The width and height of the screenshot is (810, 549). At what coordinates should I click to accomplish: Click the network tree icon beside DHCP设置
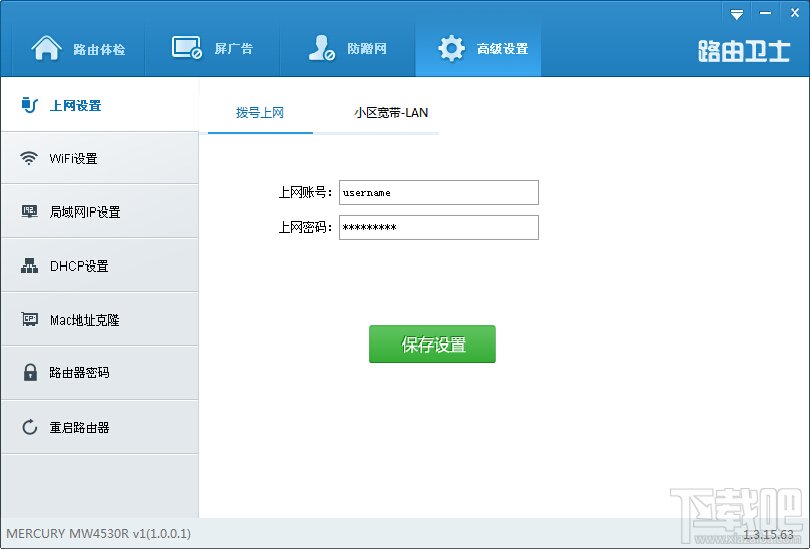[29, 265]
